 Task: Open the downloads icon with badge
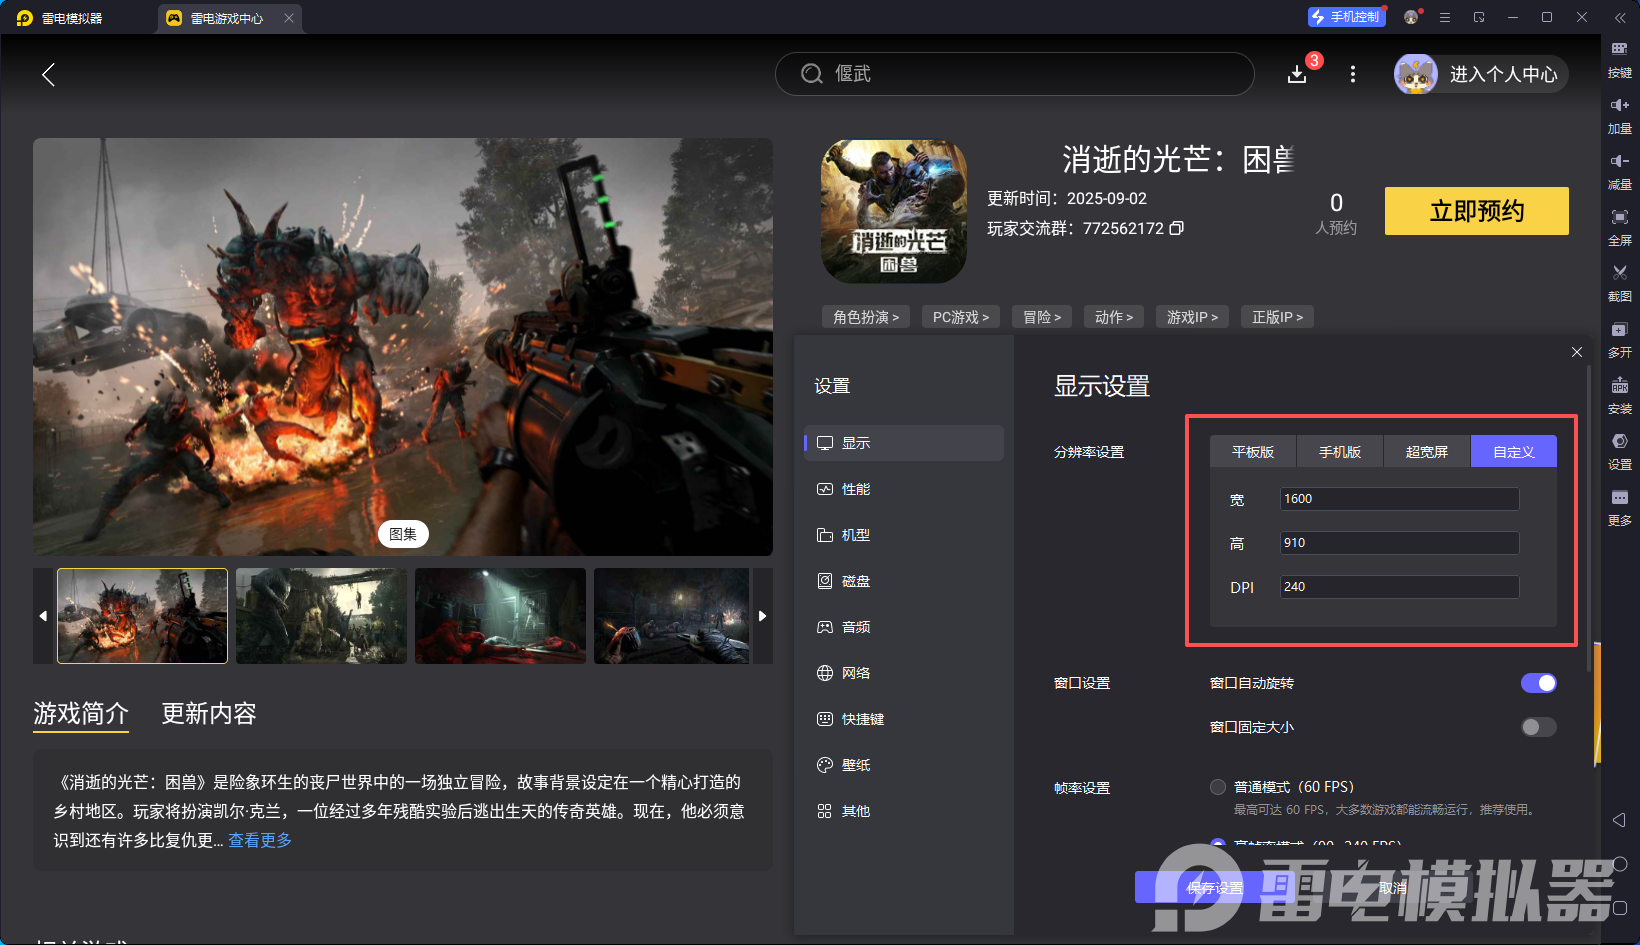pos(1297,74)
